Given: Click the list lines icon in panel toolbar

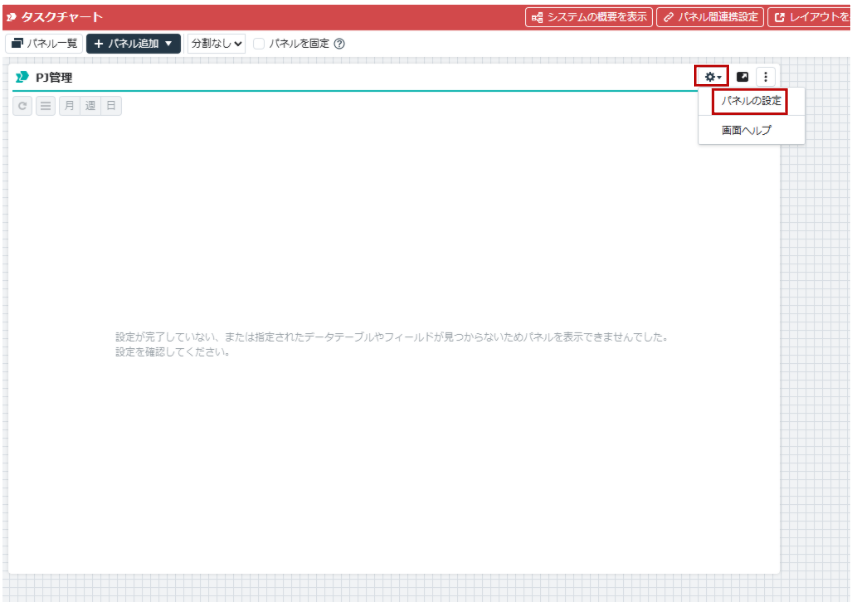Looking at the screenshot, I should pyautogui.click(x=46, y=105).
